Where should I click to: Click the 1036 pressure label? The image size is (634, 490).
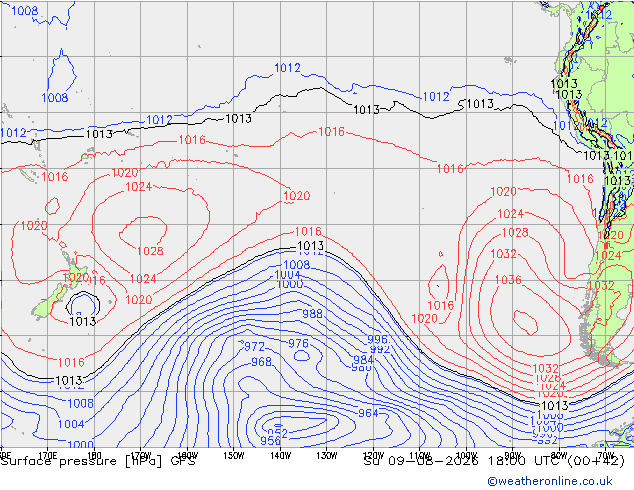pyautogui.click(x=508, y=280)
